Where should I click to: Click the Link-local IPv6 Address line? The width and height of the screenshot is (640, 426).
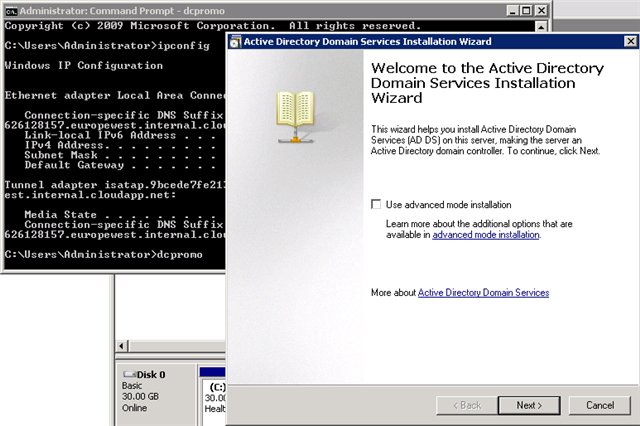120,135
